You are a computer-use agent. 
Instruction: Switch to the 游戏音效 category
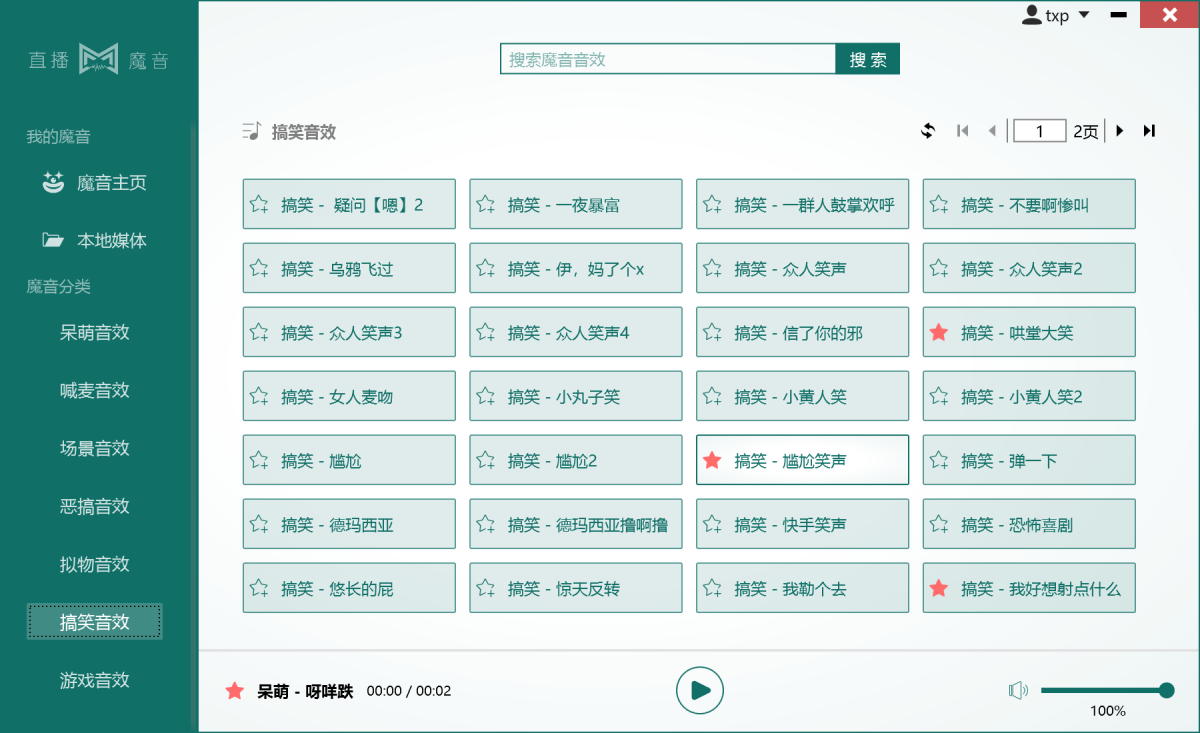[94, 679]
